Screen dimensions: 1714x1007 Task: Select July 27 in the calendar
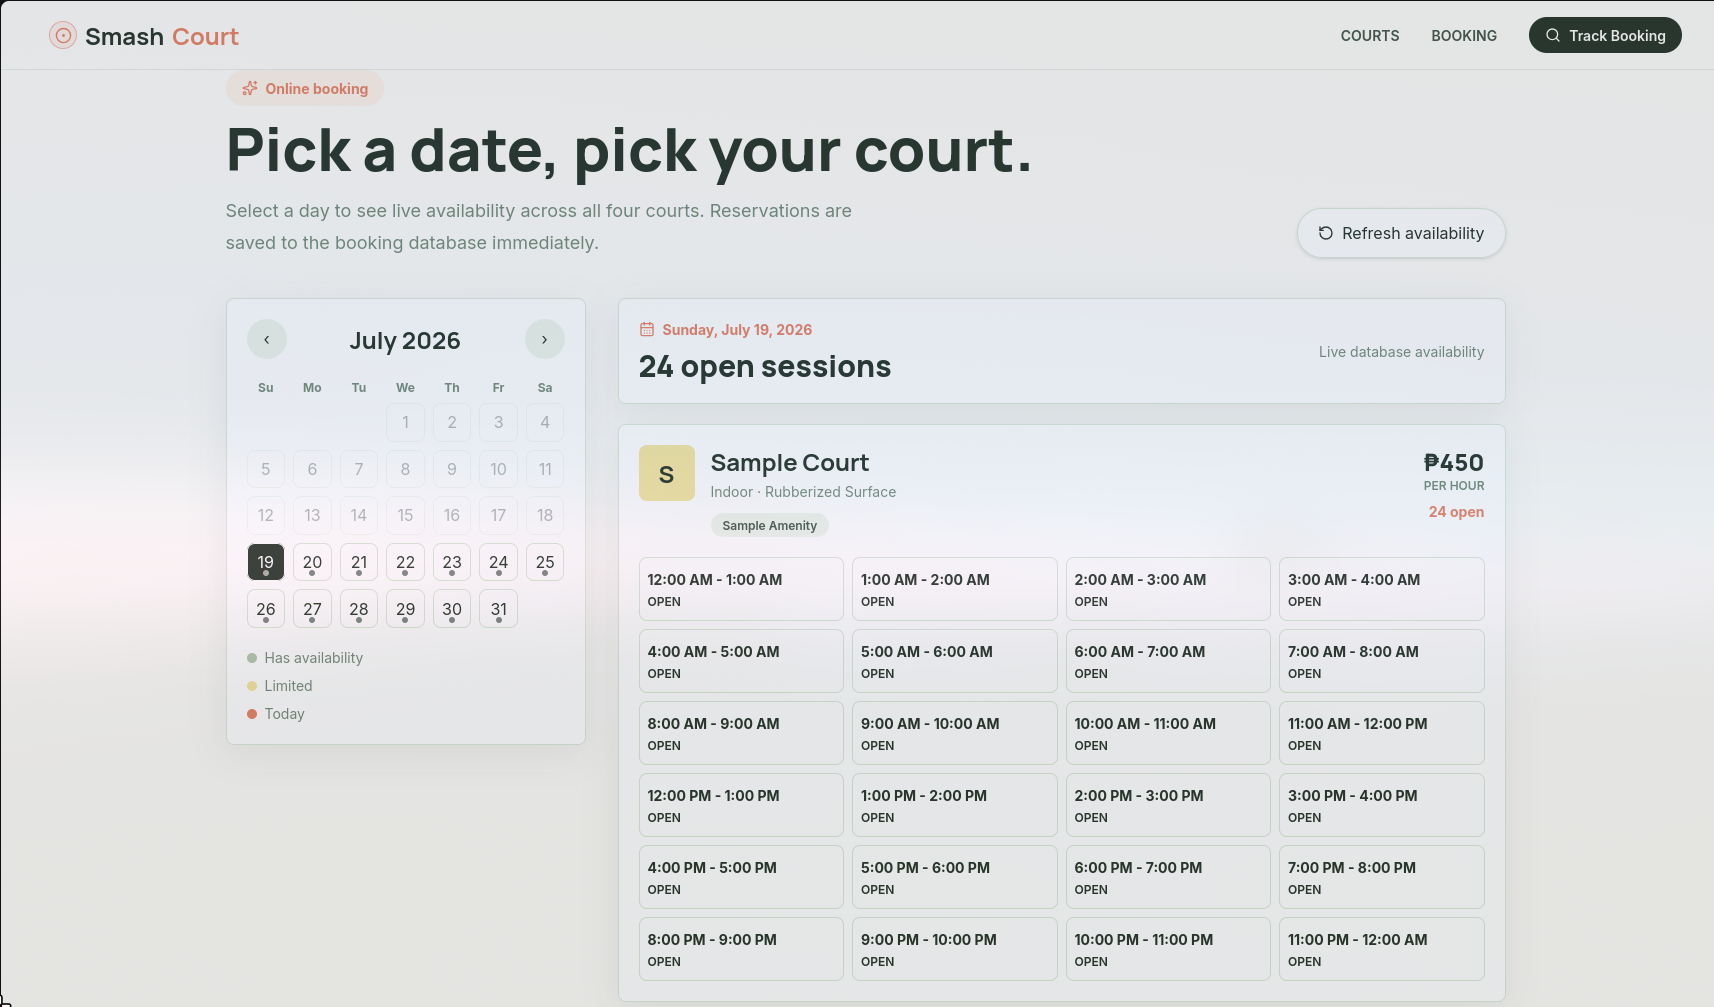click(x=312, y=609)
